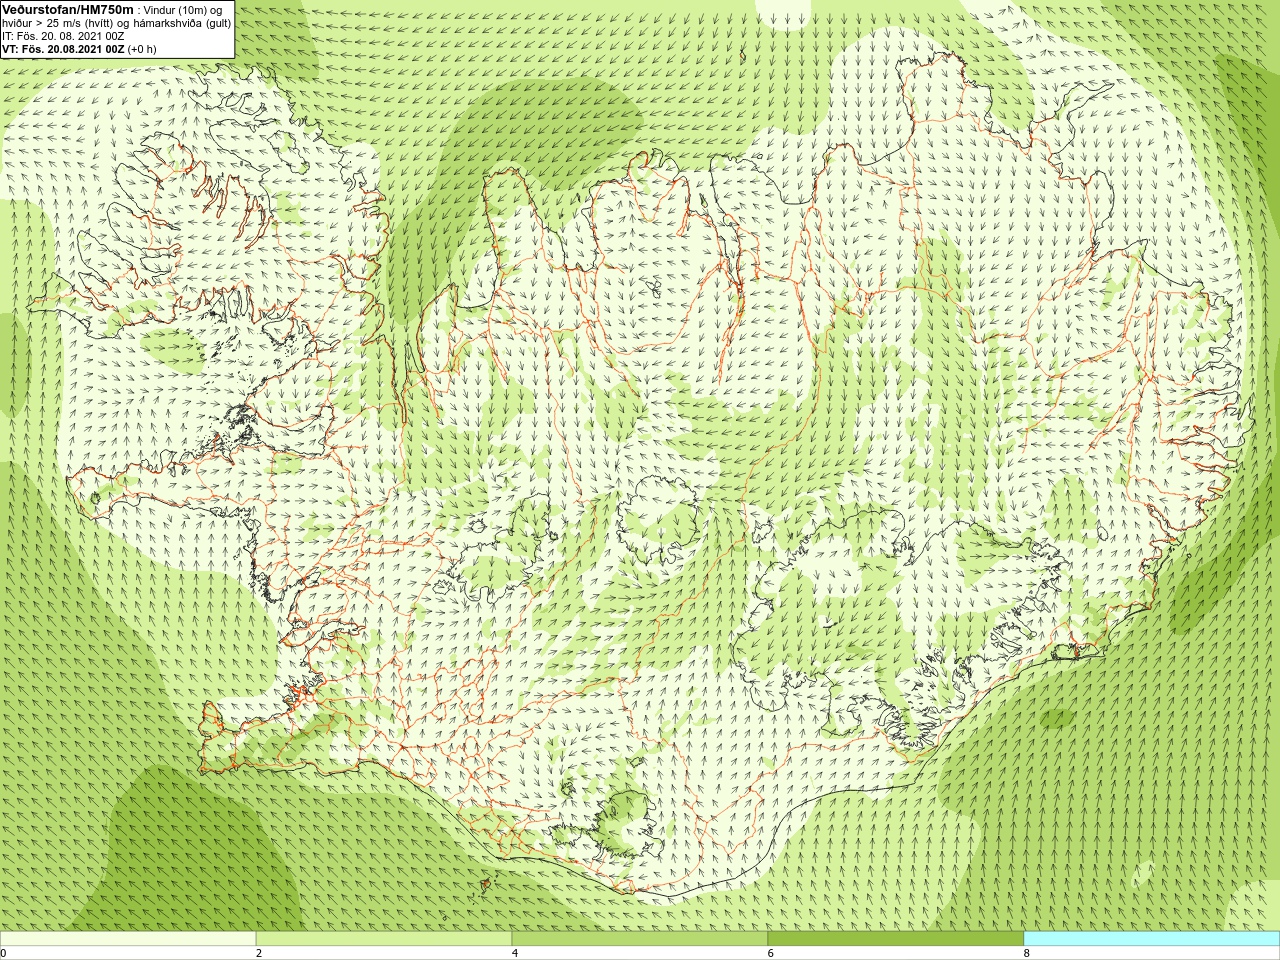Click the 'hviður > 25 m/s' legend line
Image resolution: width=1280 pixels, height=960 pixels.
(116, 22)
